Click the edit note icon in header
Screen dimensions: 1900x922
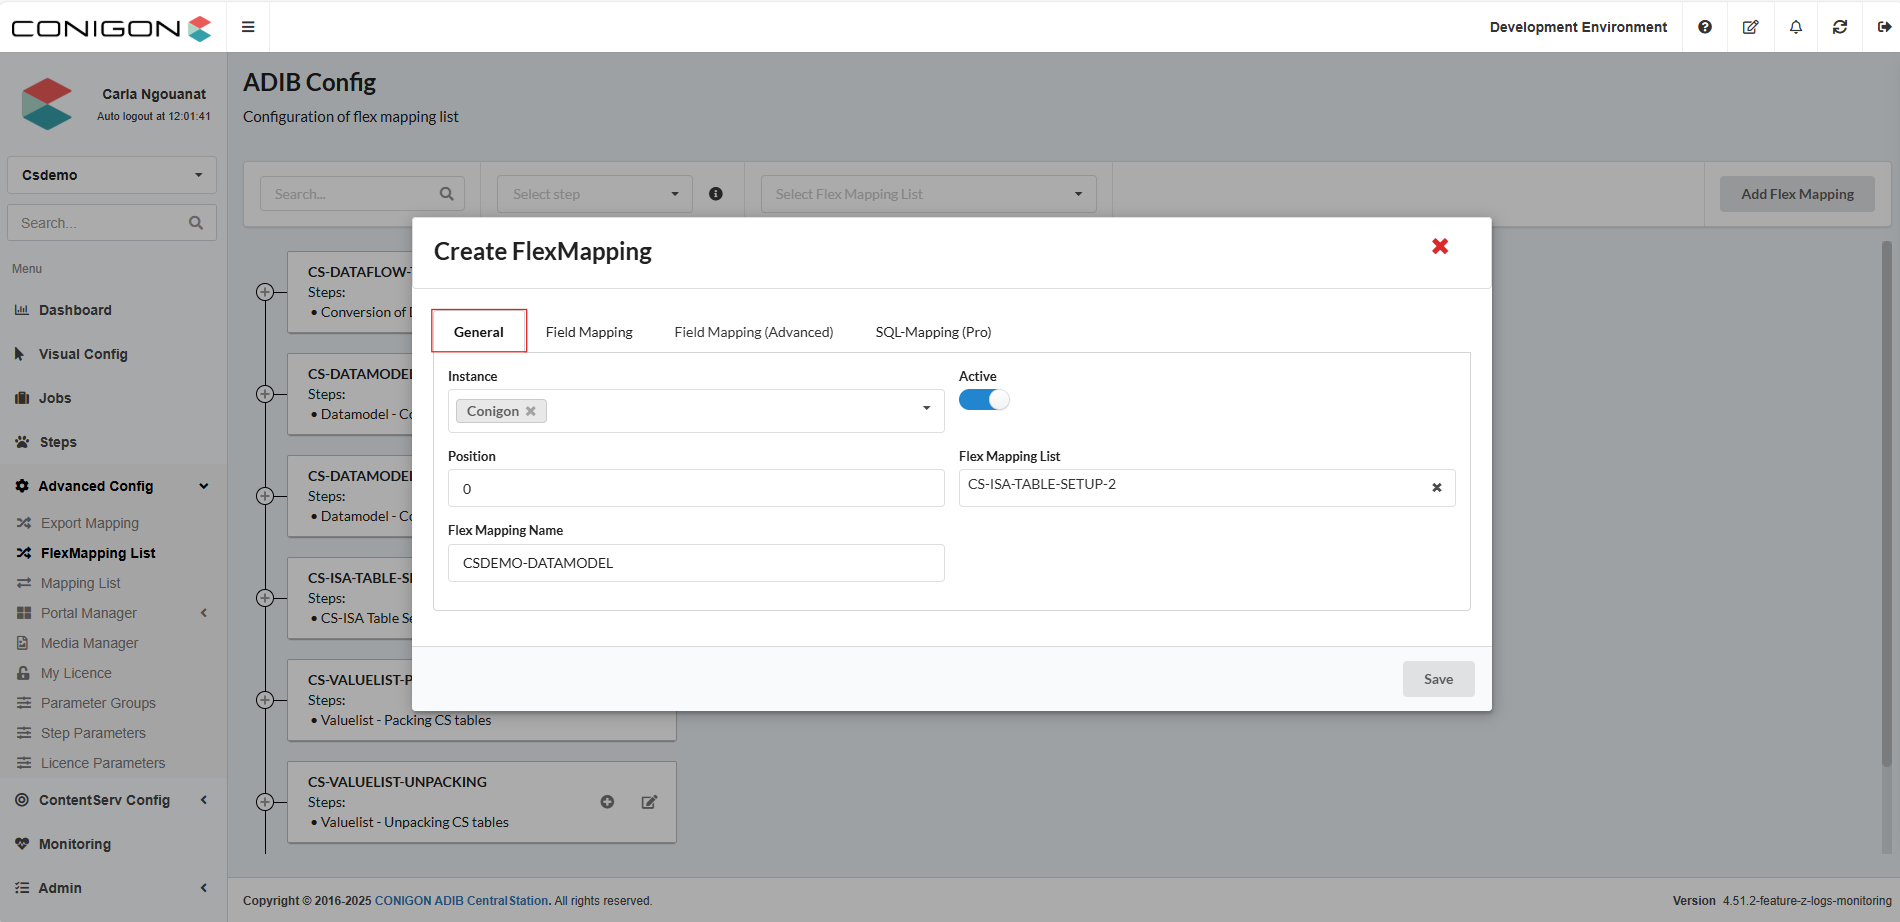tap(1750, 27)
